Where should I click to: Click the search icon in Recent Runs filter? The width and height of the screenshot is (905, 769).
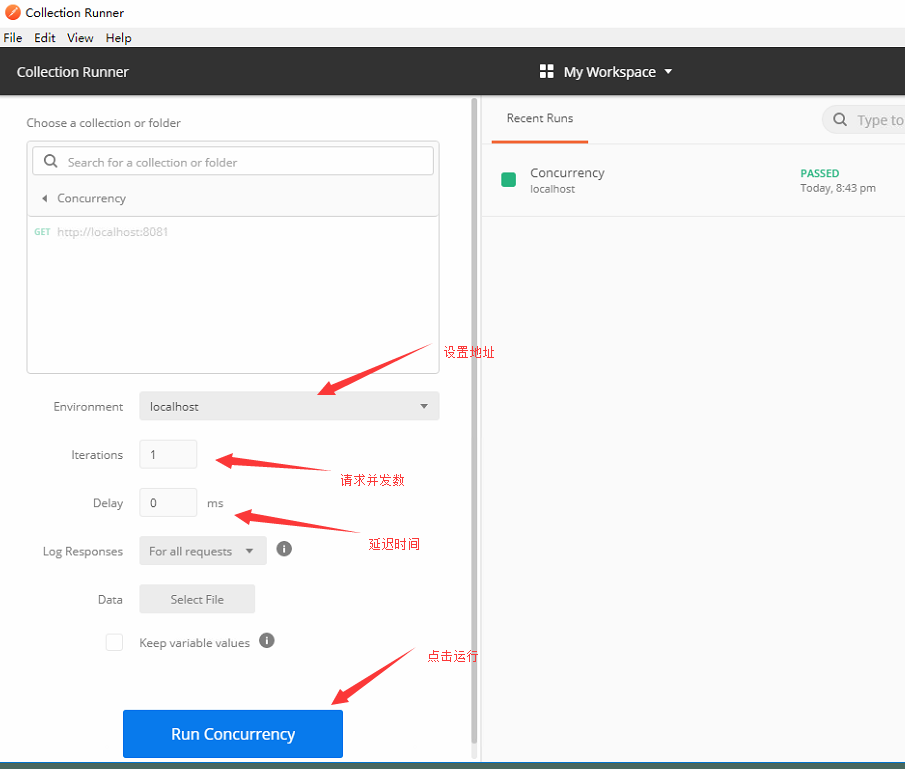[840, 120]
